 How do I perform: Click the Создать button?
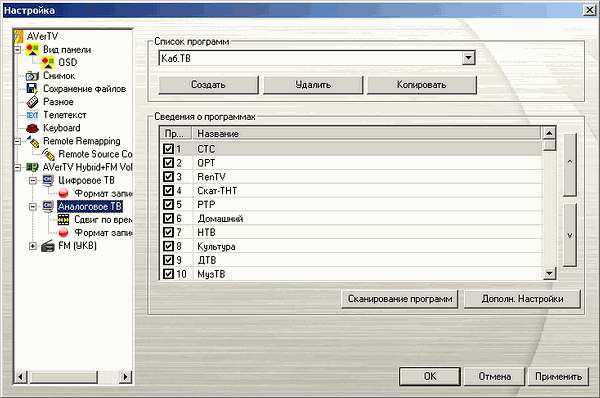208,85
